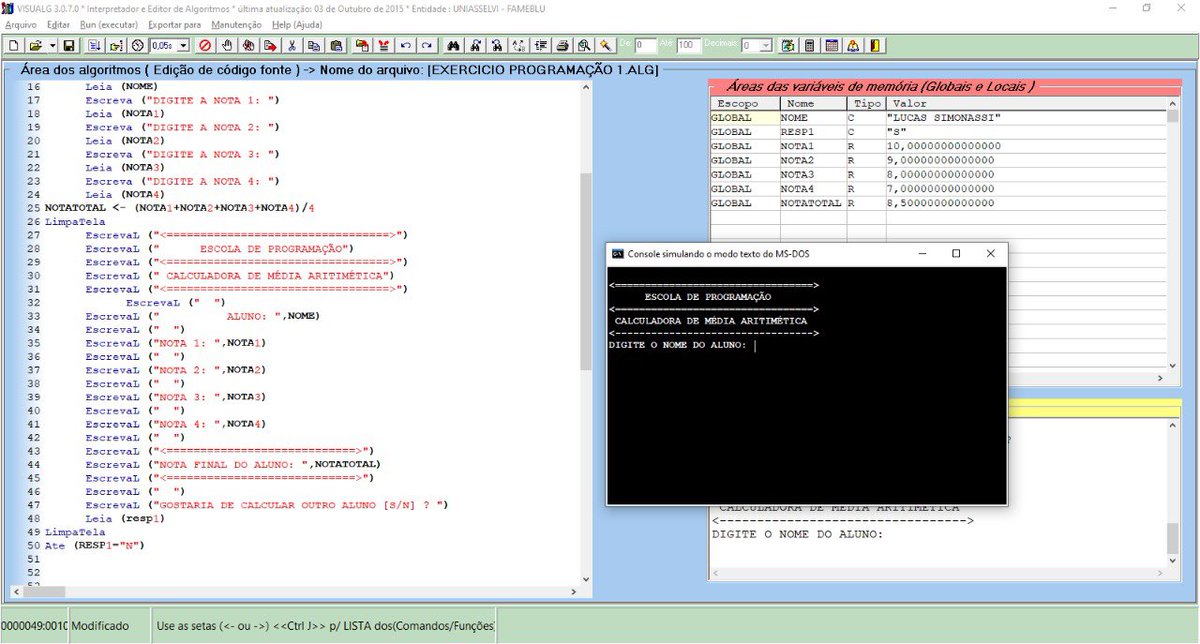Select the RESP1 variable name cell
Screen dimensions: 1200x644
pyautogui.click(x=813, y=132)
